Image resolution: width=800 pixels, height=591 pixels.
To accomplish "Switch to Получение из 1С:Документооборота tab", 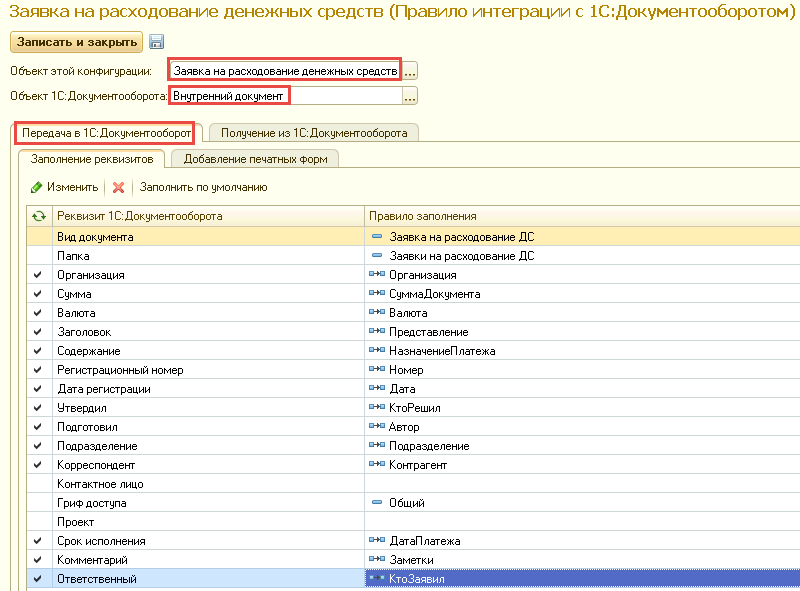I will pyautogui.click(x=314, y=133).
